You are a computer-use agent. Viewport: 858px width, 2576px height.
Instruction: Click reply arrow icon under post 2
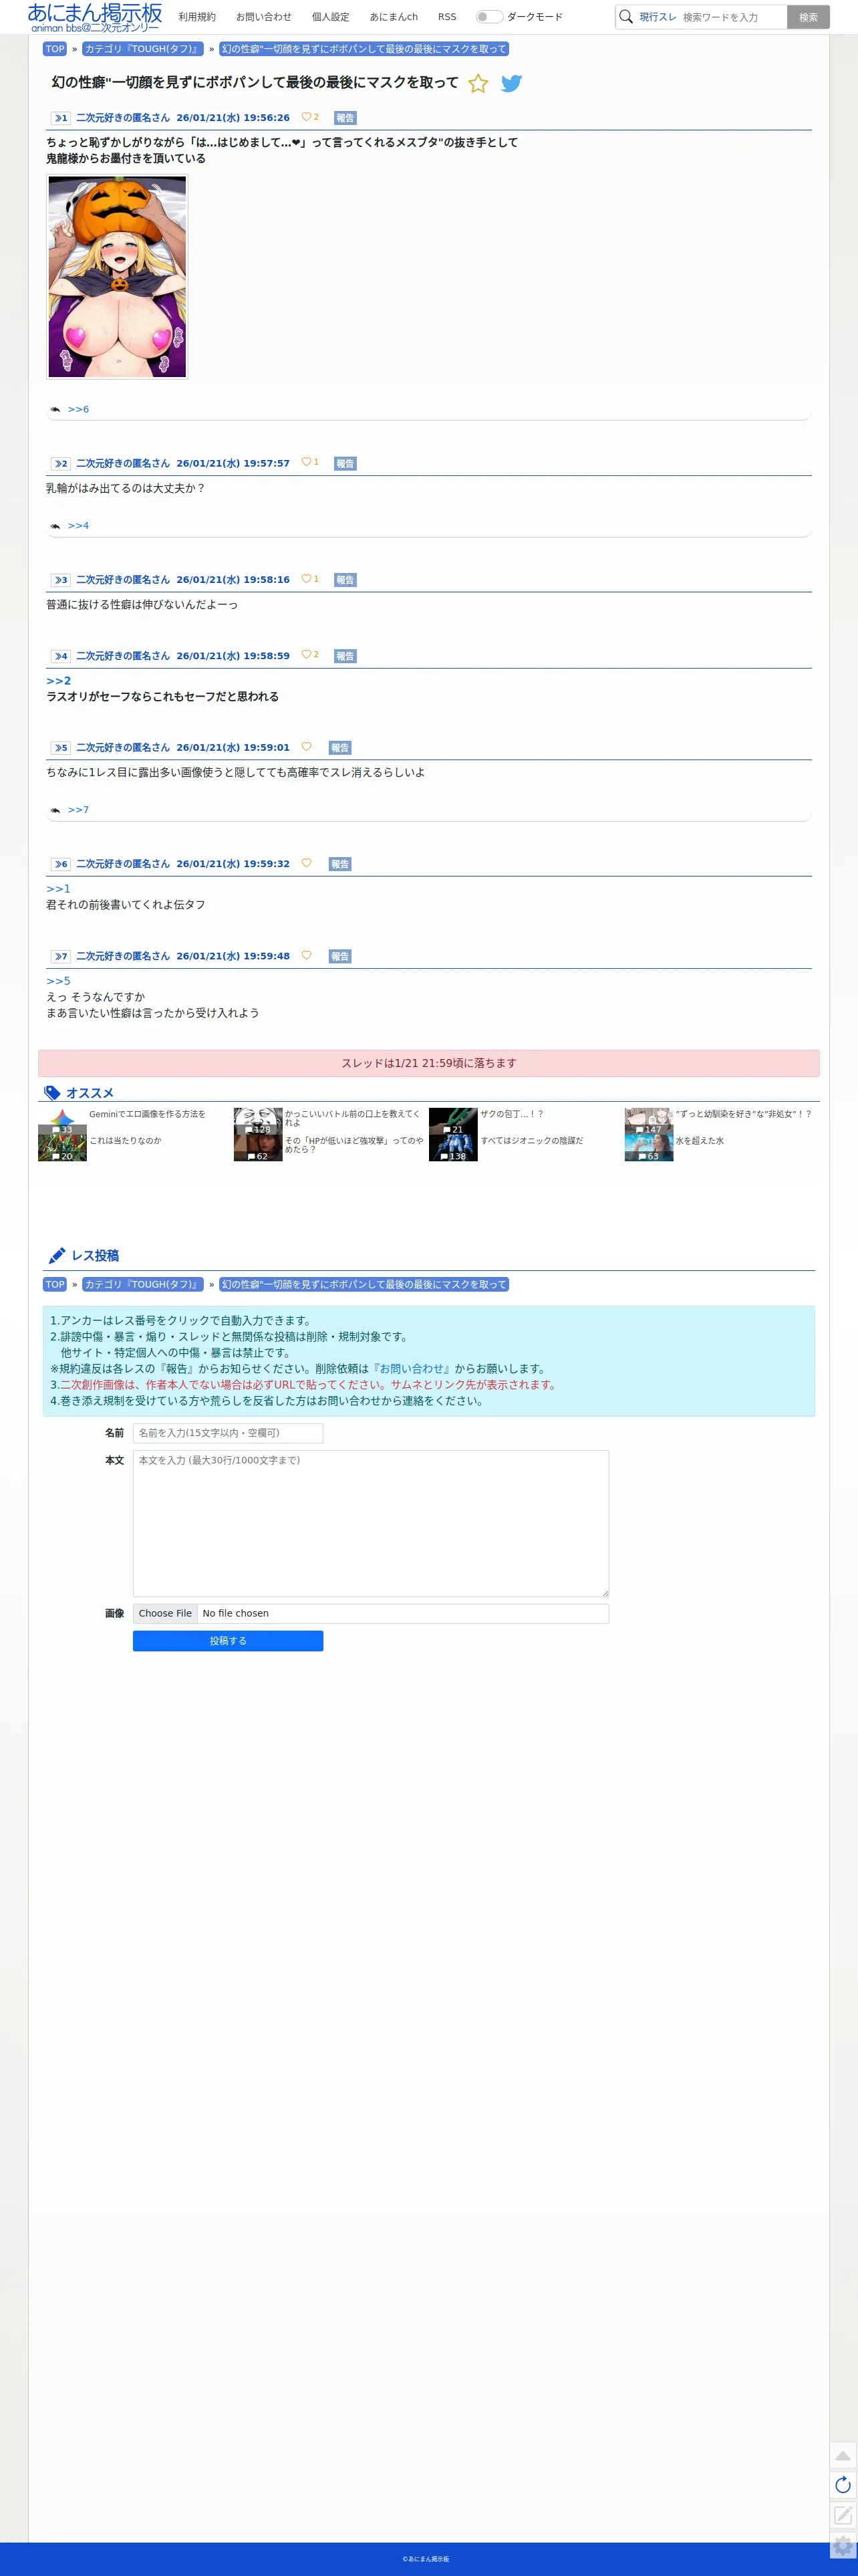click(55, 526)
